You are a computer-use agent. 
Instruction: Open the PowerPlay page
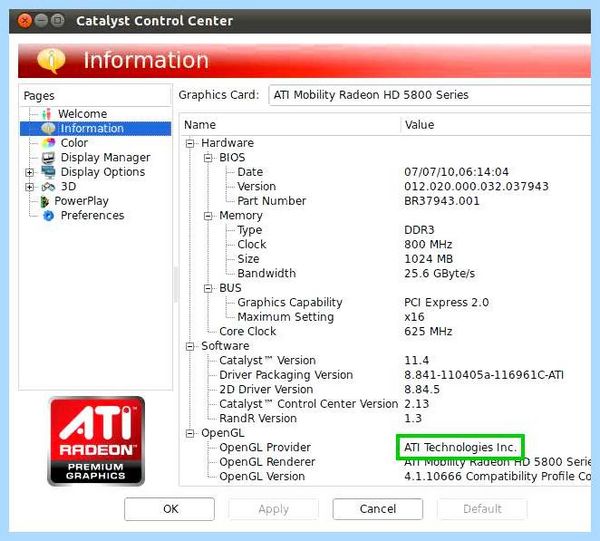[x=81, y=201]
